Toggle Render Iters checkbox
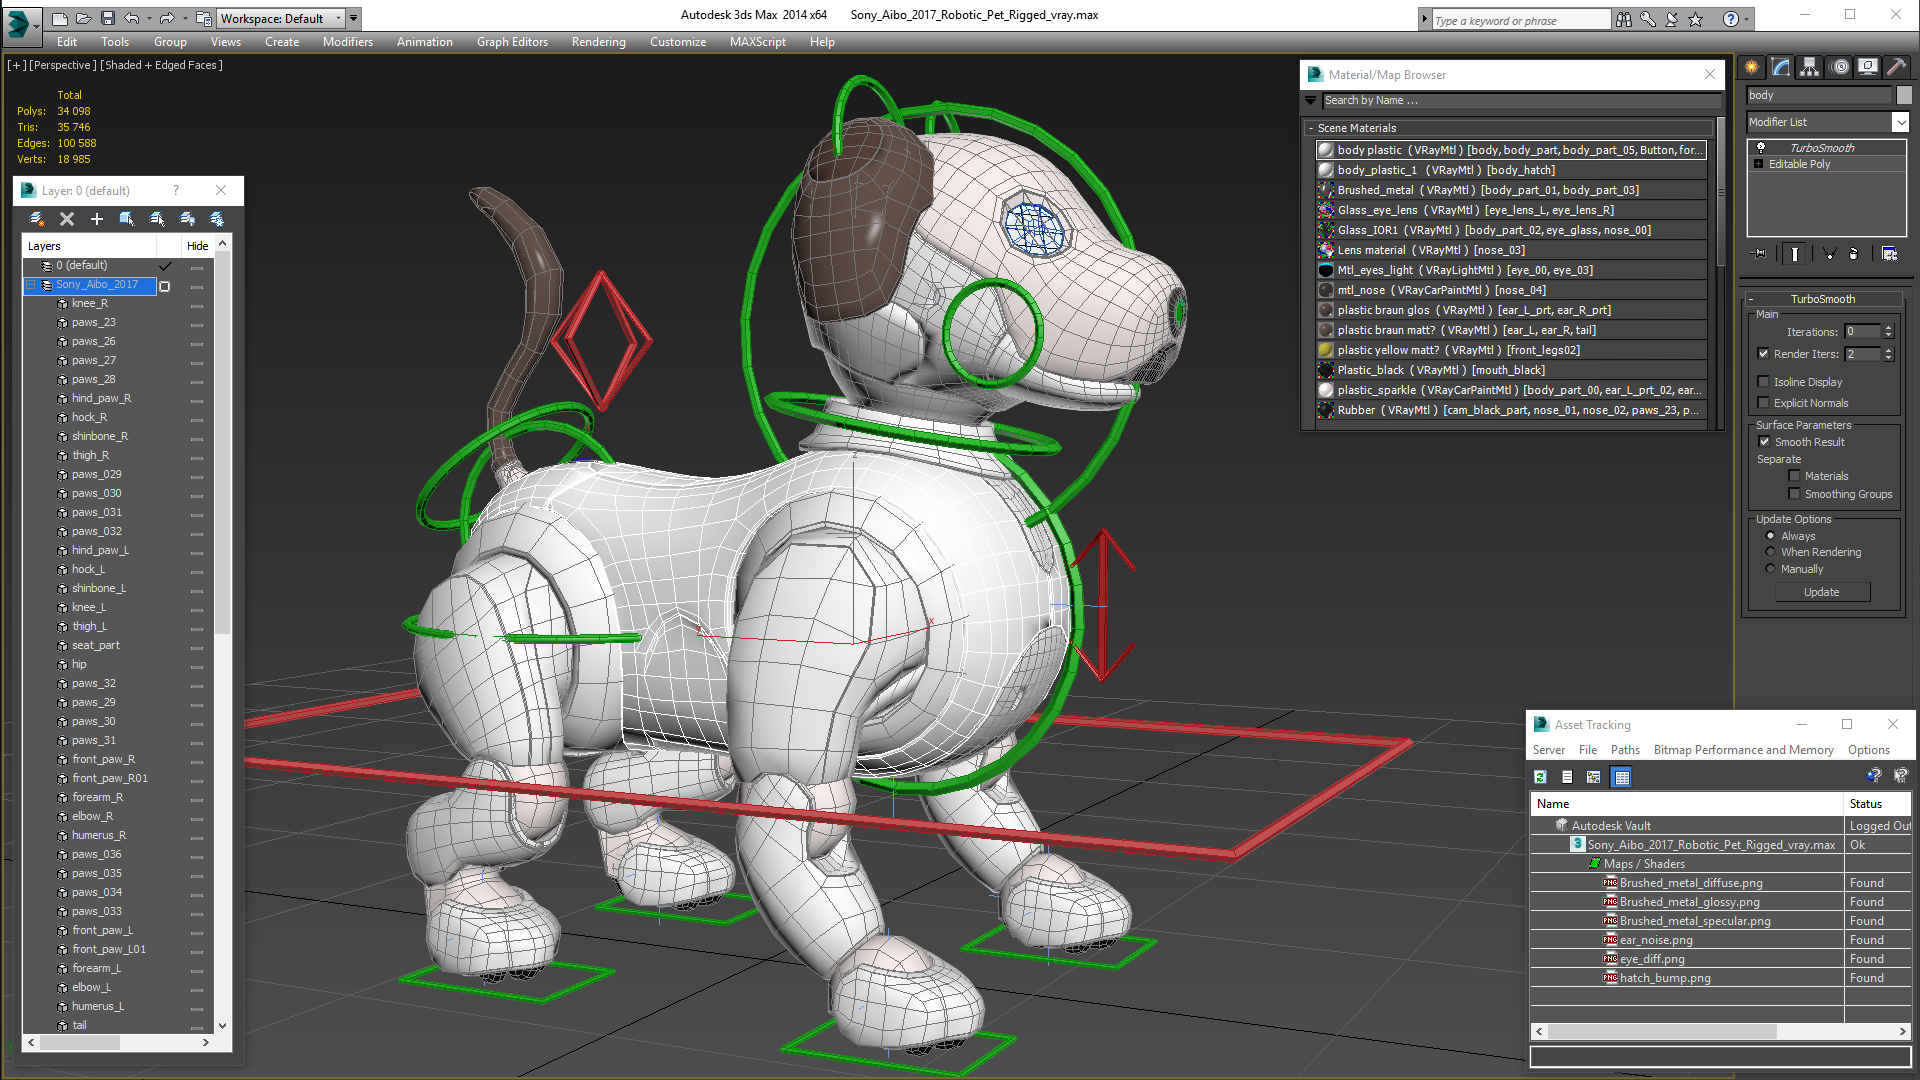 [x=1764, y=354]
